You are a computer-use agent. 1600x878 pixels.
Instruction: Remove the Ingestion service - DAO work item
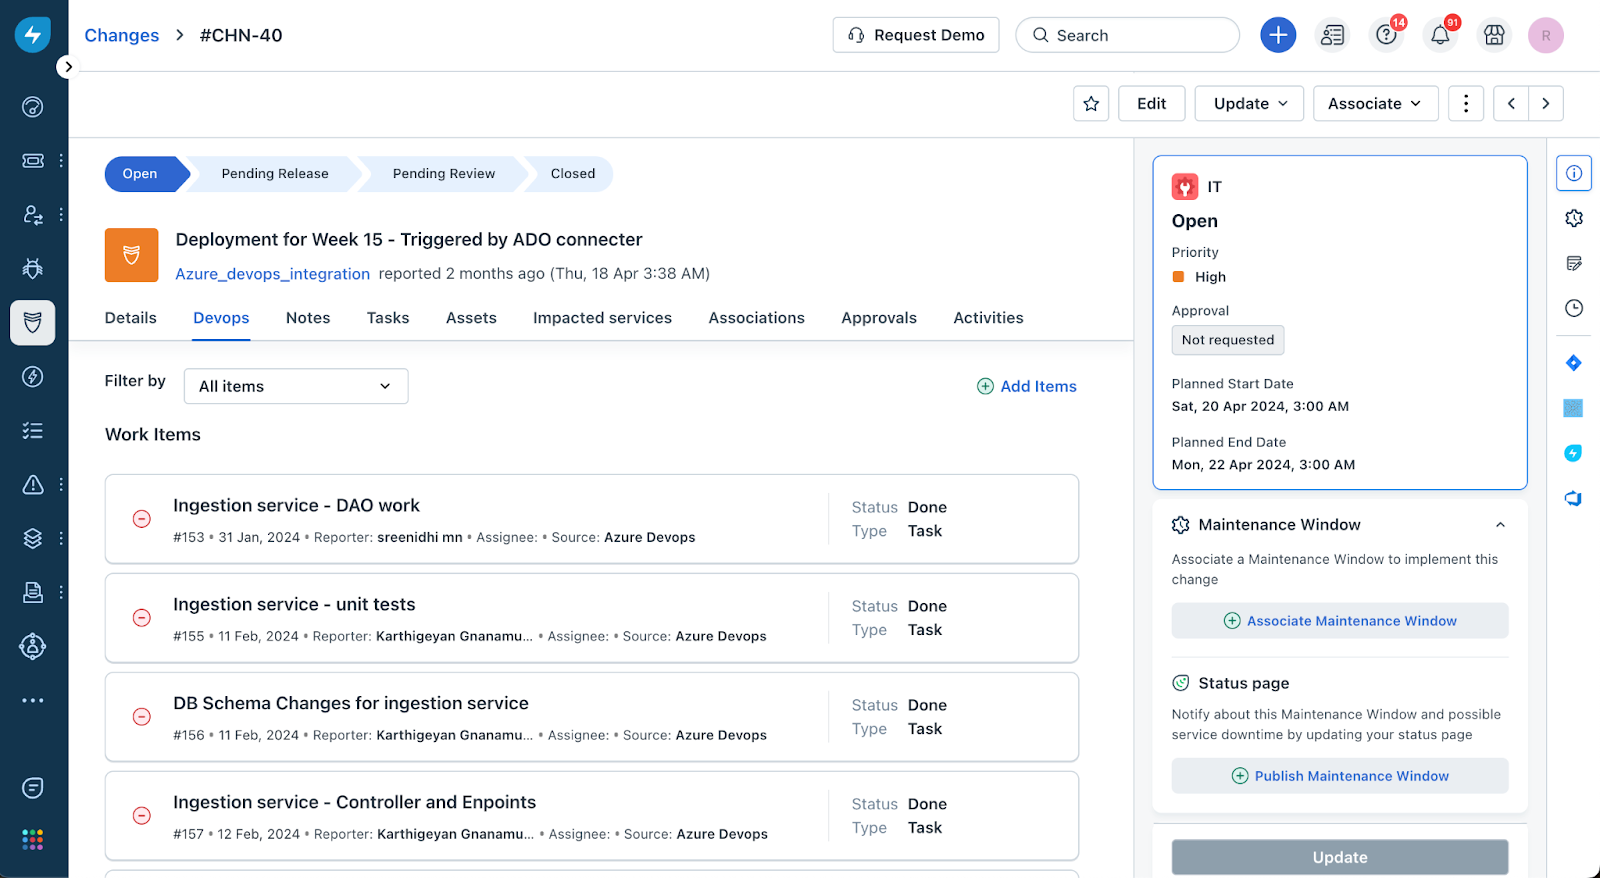[142, 519]
